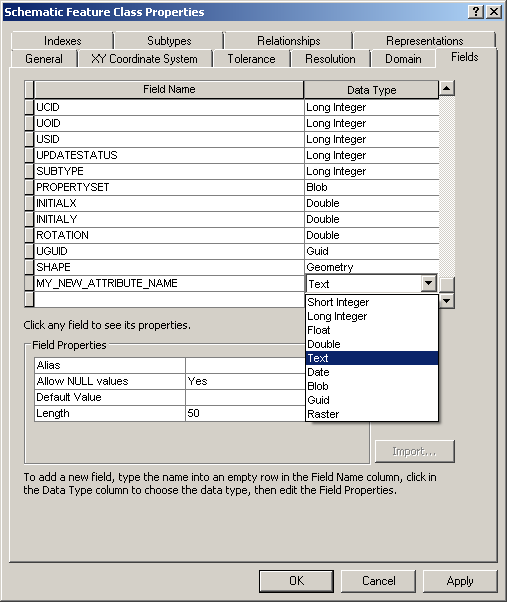This screenshot has height=602, width=507.
Task: Choose Short Integer from data type list
Action: click(x=372, y=302)
